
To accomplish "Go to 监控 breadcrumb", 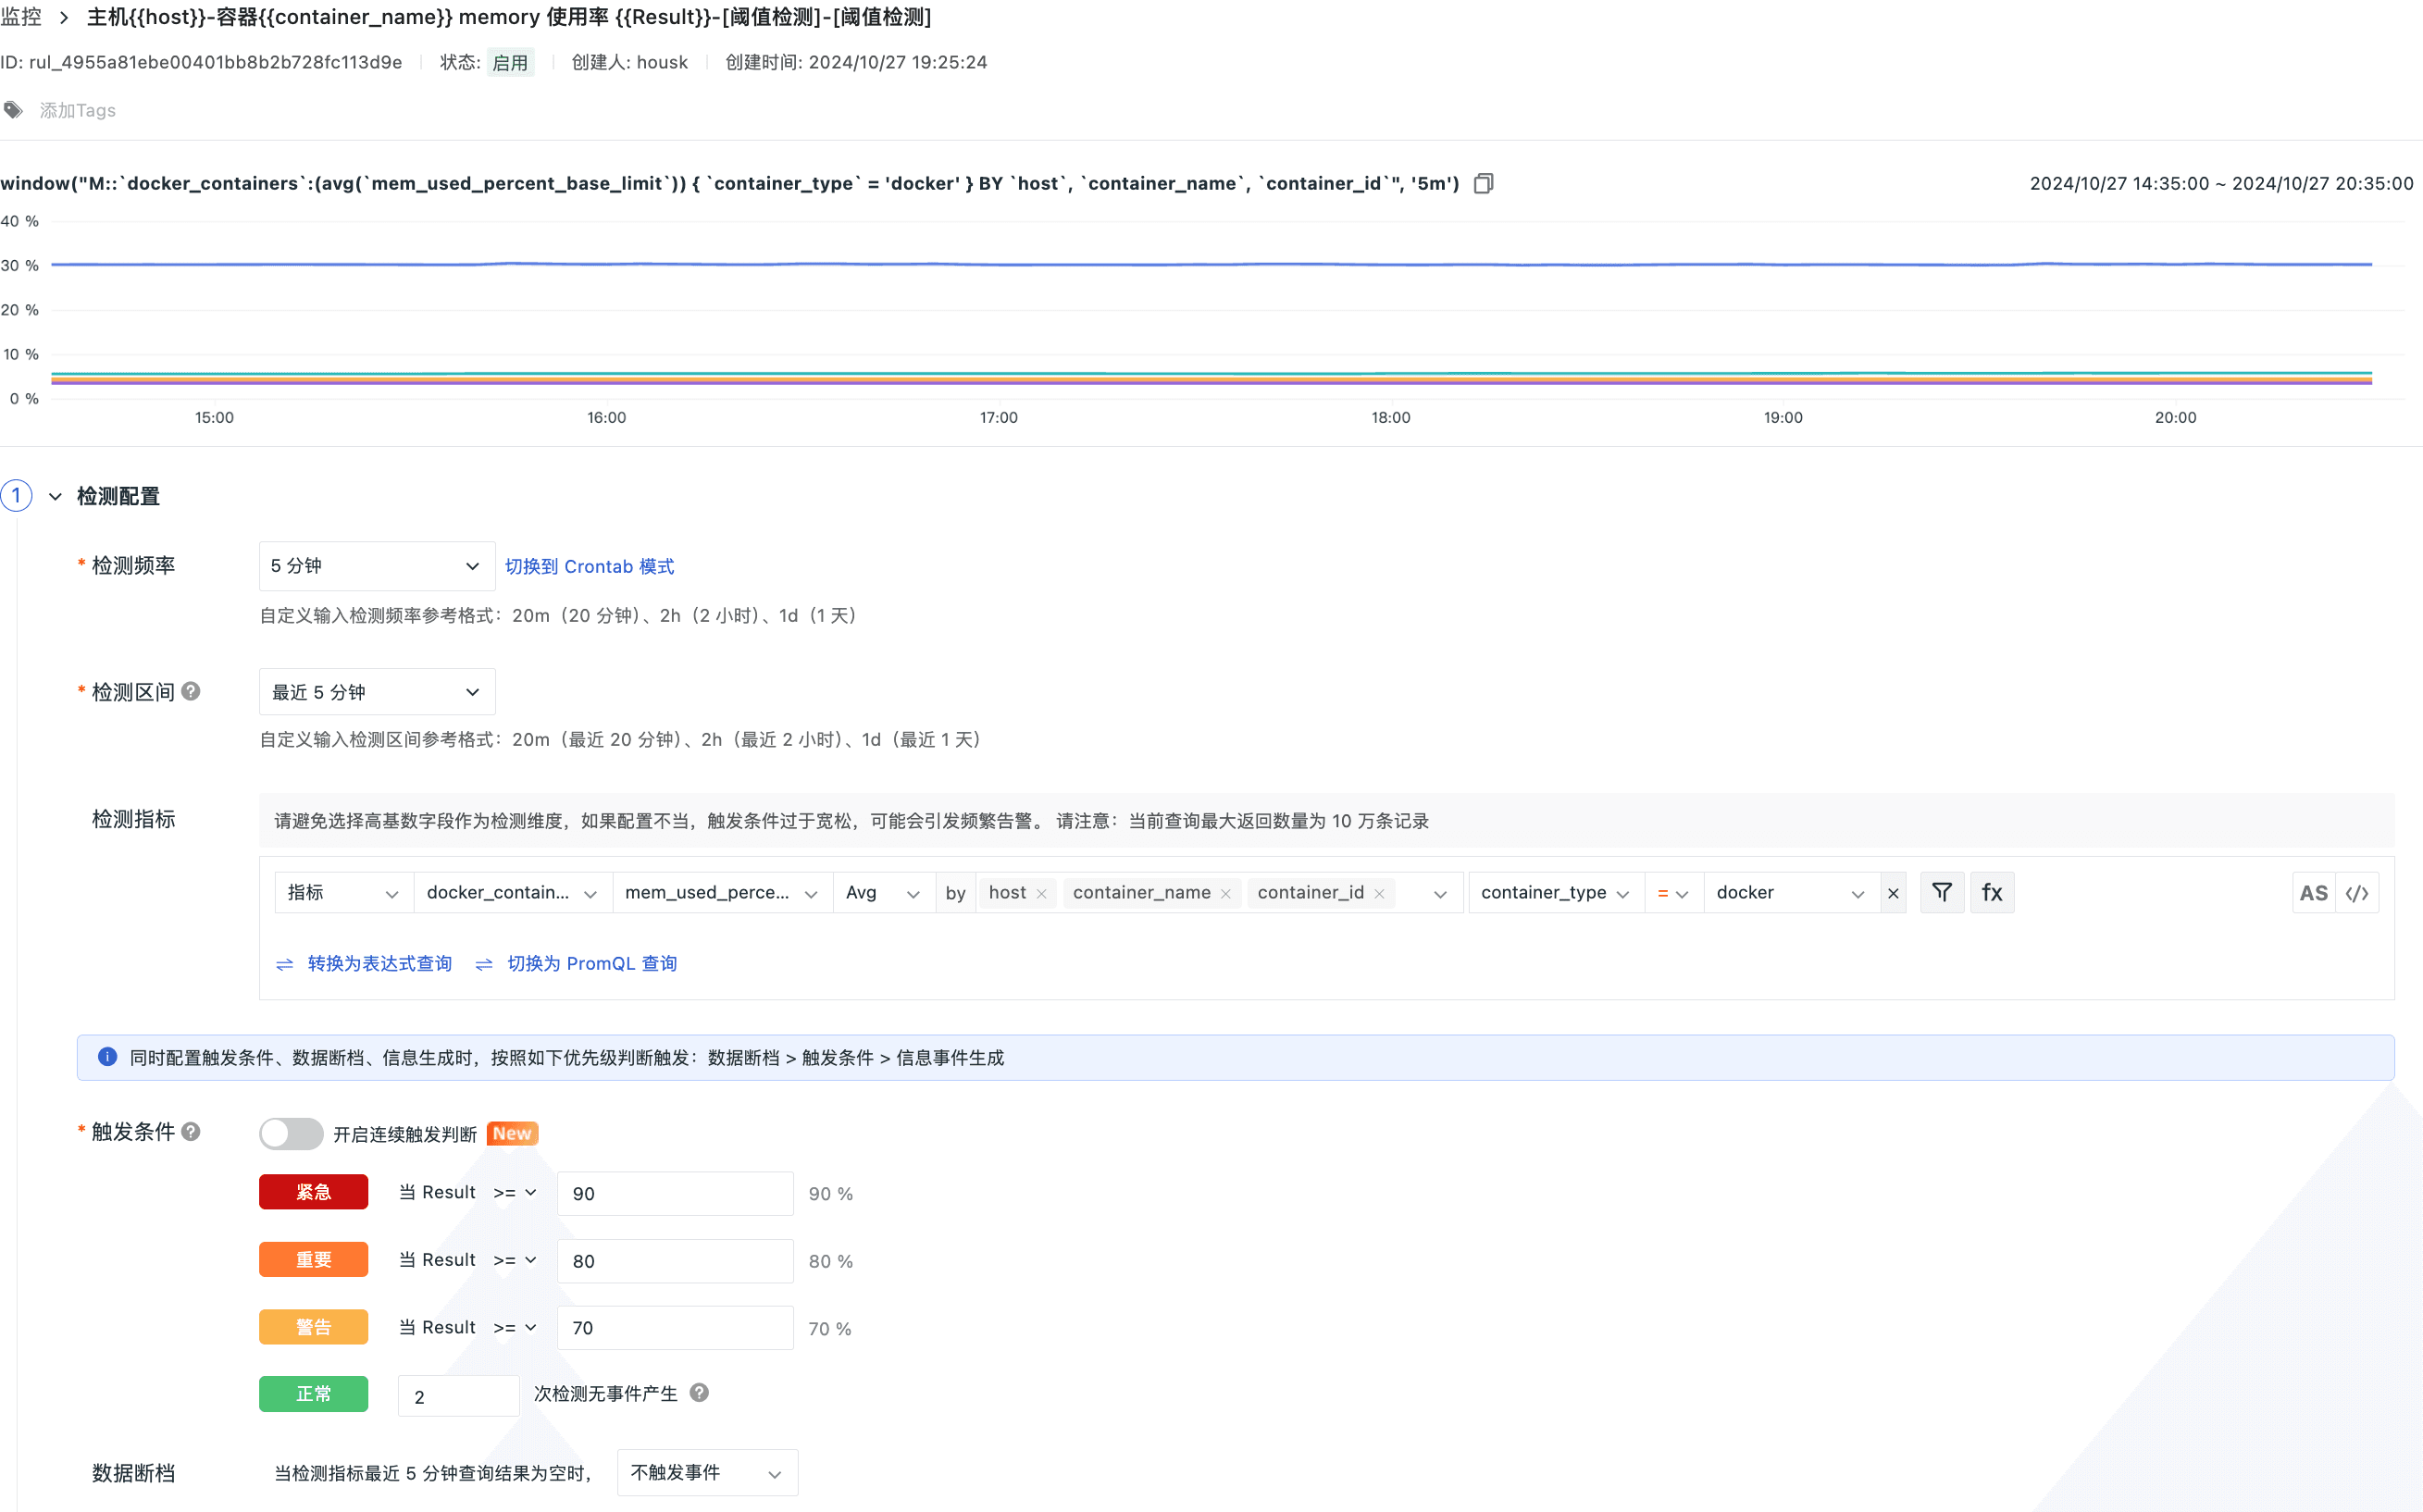I will (21, 17).
